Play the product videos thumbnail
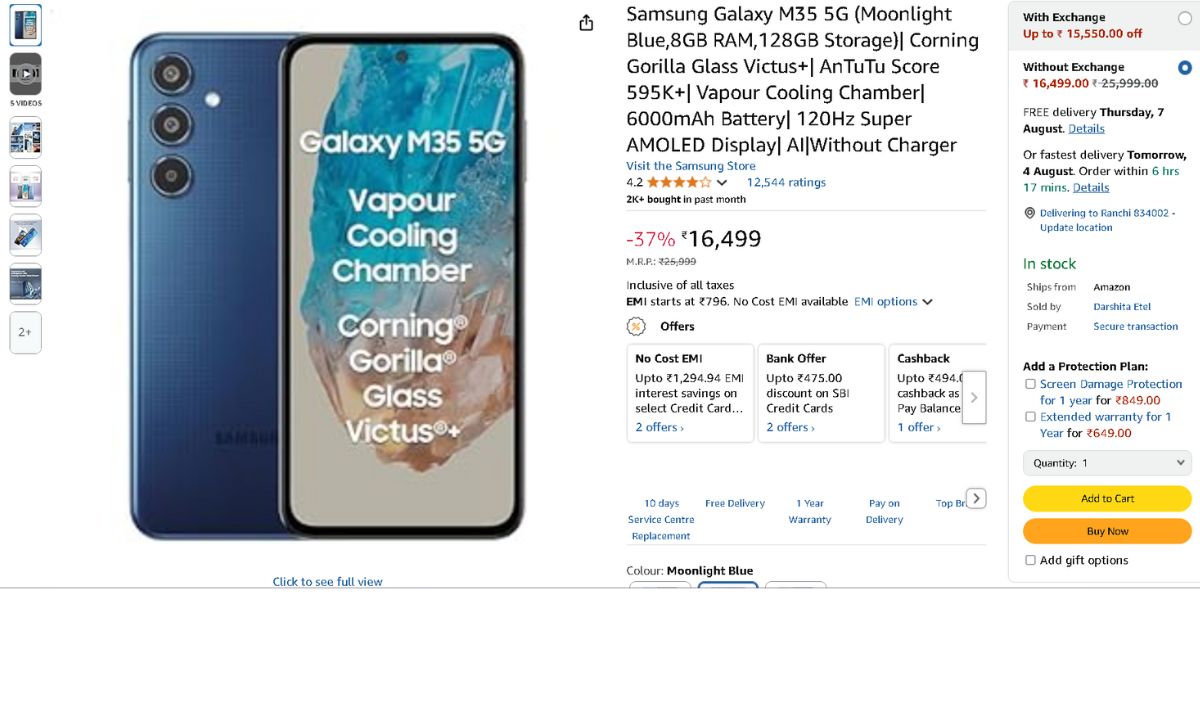The height and width of the screenshot is (720, 1200). point(25,74)
